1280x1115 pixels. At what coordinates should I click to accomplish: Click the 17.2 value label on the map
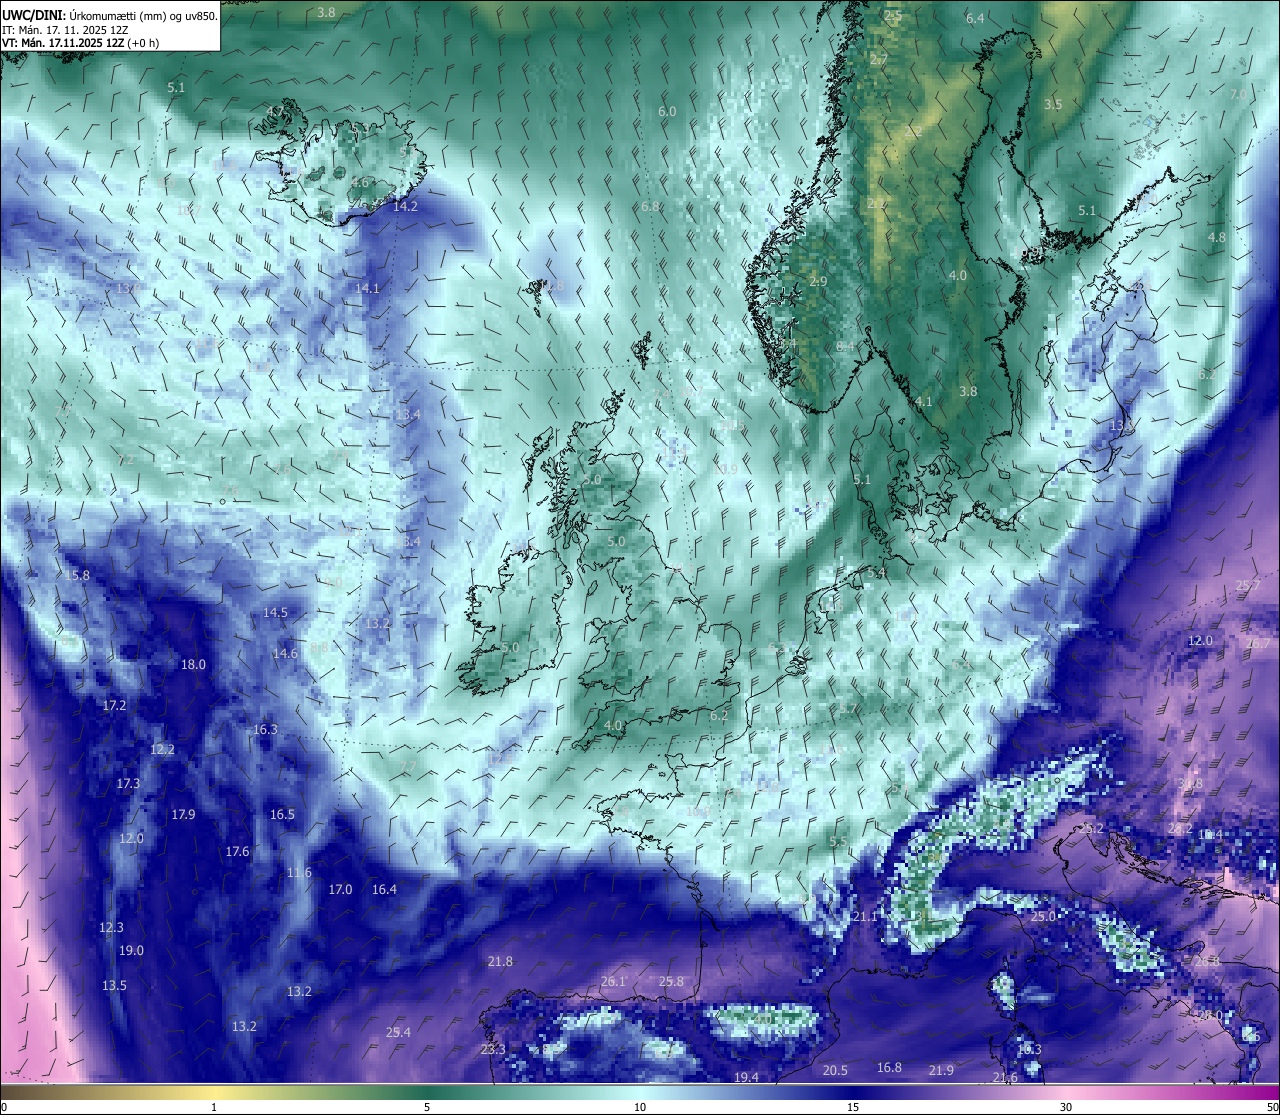tap(114, 706)
